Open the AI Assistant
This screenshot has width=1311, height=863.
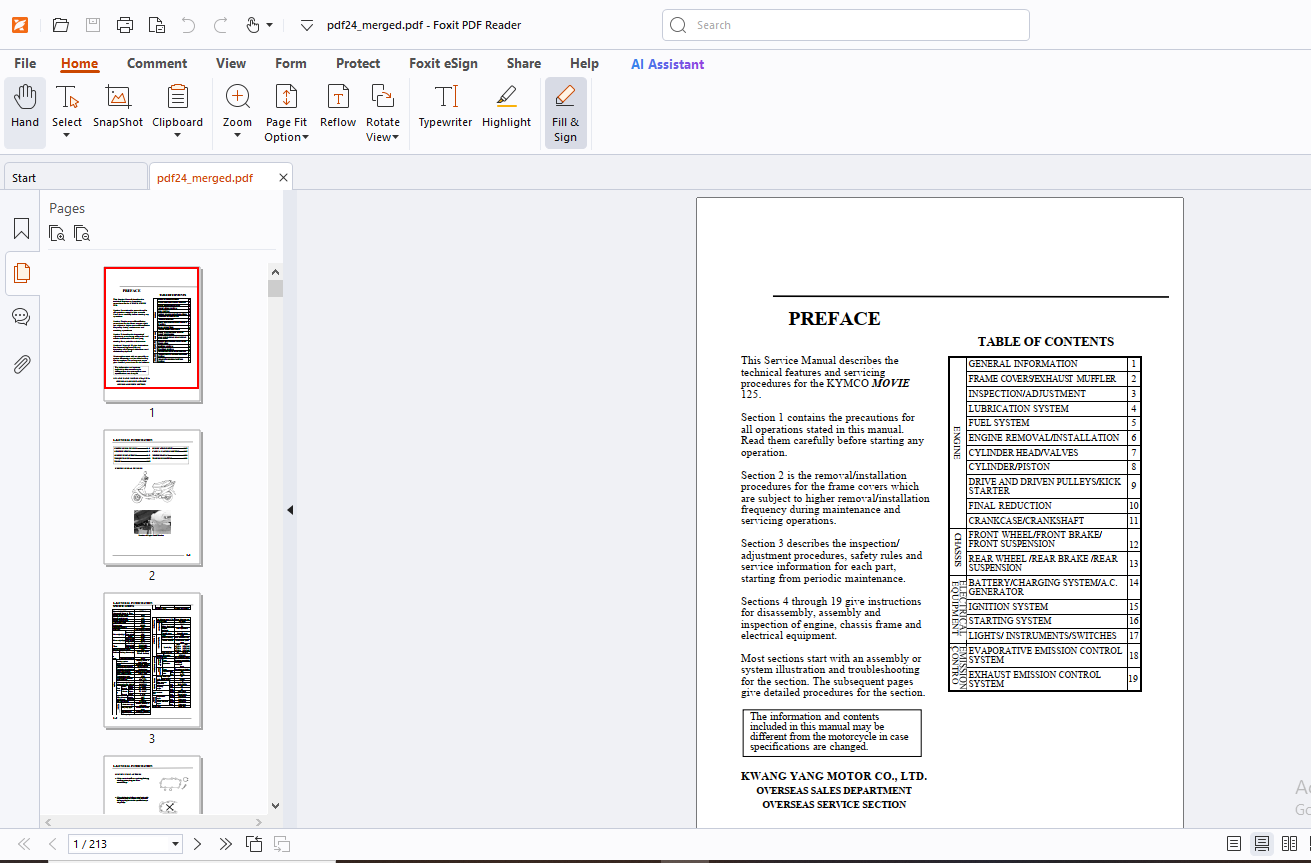point(667,64)
